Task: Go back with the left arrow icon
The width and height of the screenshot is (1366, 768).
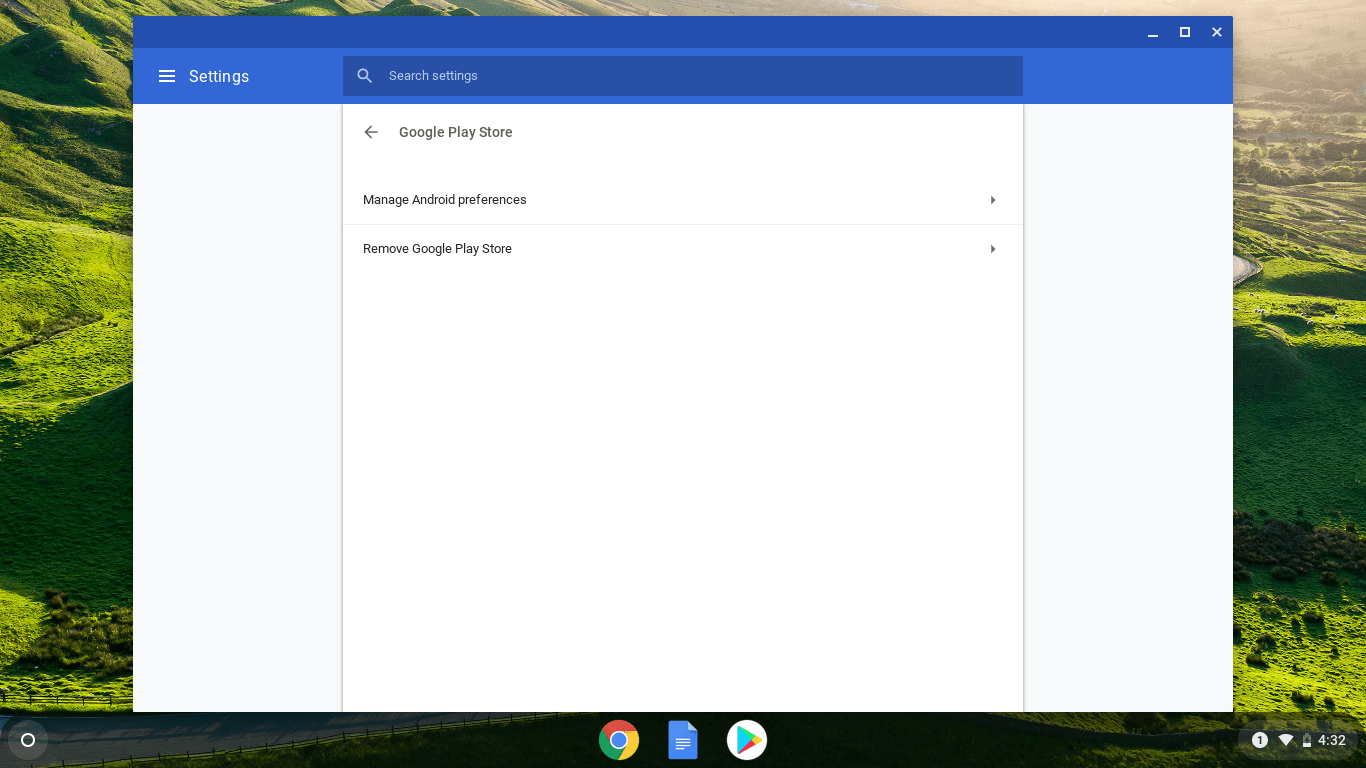Action: [x=371, y=132]
